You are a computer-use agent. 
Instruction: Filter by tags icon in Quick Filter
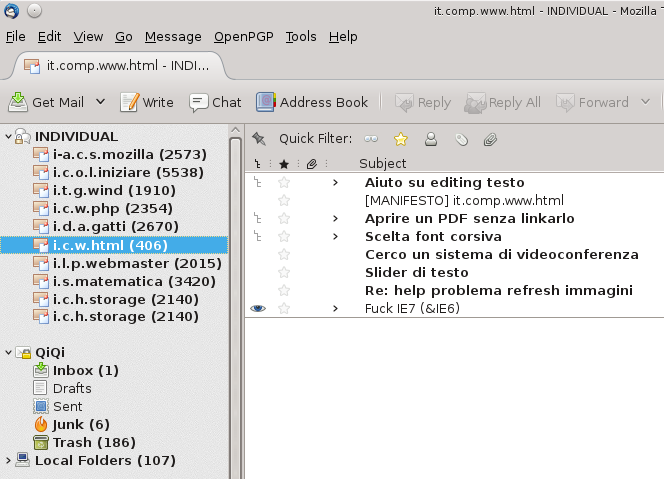click(x=461, y=139)
